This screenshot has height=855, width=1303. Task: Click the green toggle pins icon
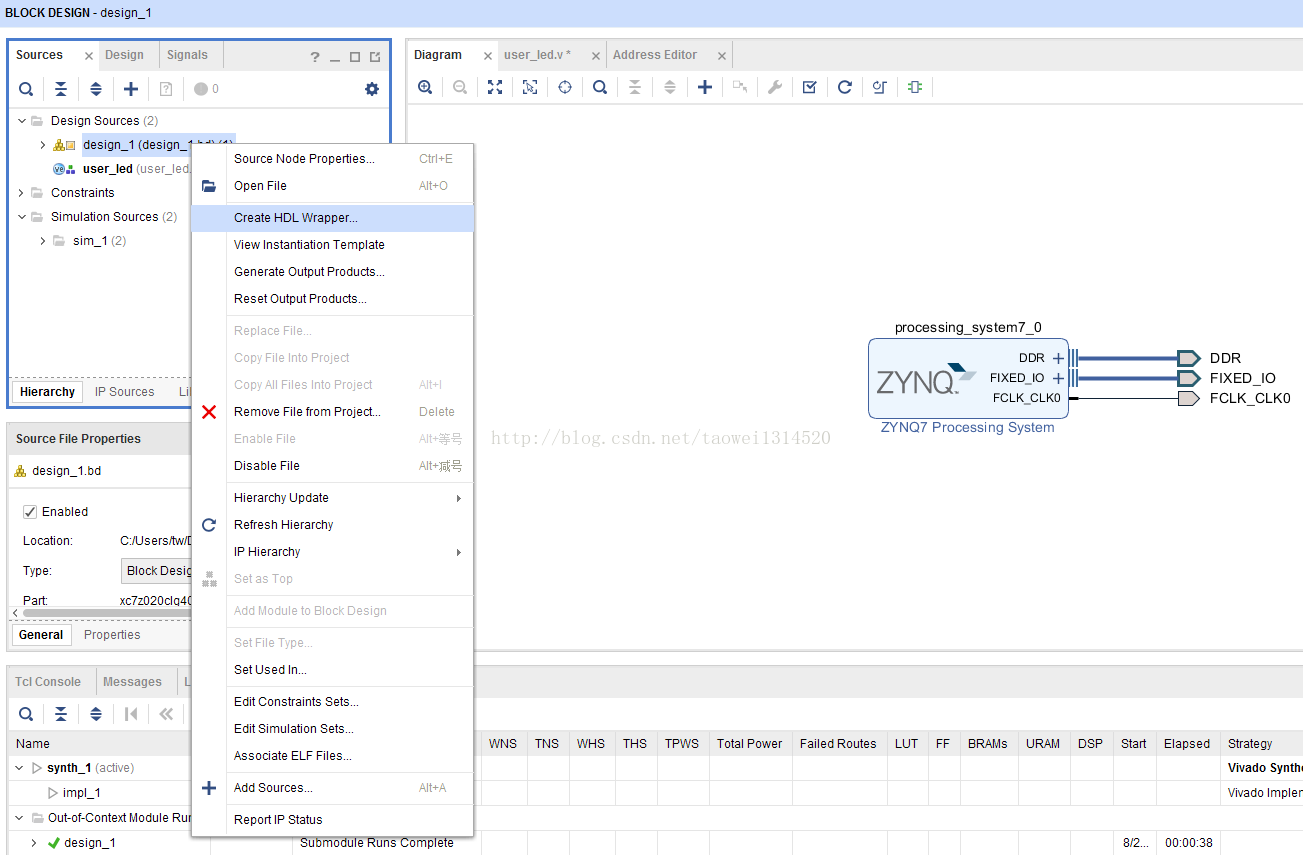915,87
